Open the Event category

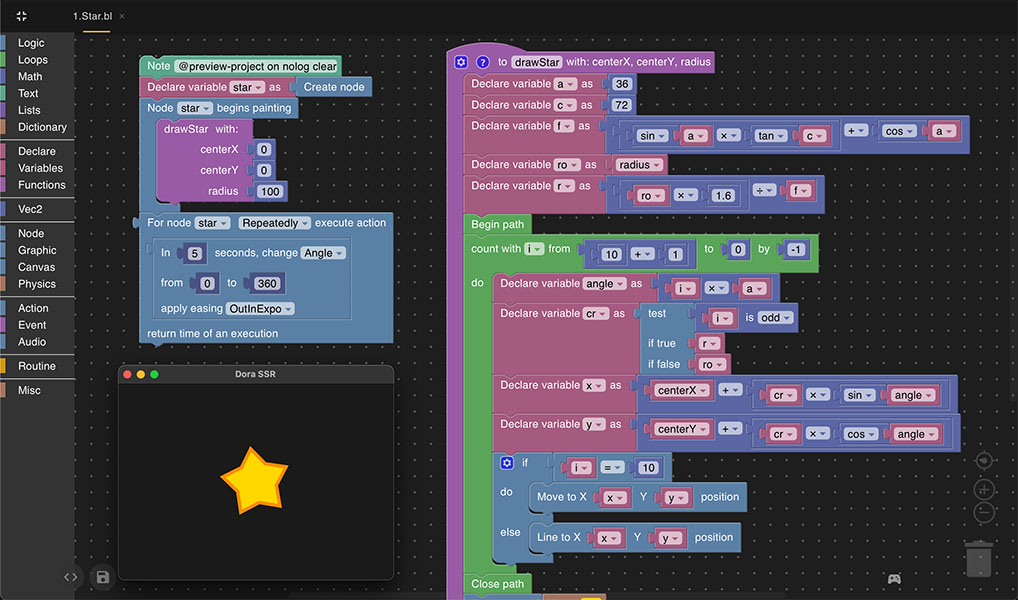pos(32,325)
